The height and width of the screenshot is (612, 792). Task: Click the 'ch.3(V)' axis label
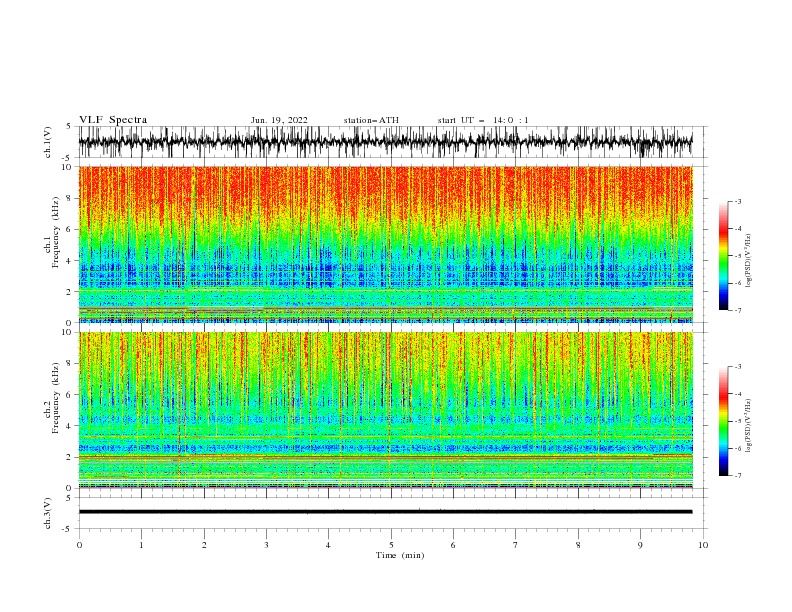(x=49, y=513)
